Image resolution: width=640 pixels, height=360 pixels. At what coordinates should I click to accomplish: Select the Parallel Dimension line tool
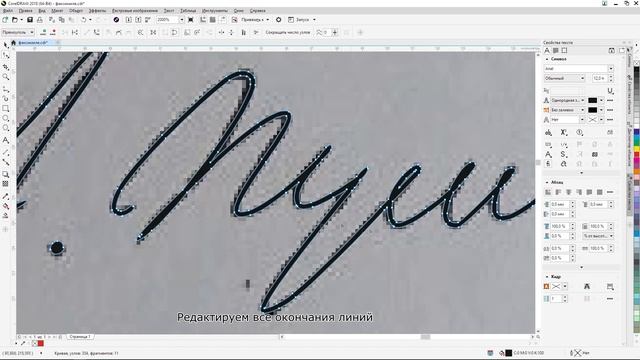[x=6, y=152]
